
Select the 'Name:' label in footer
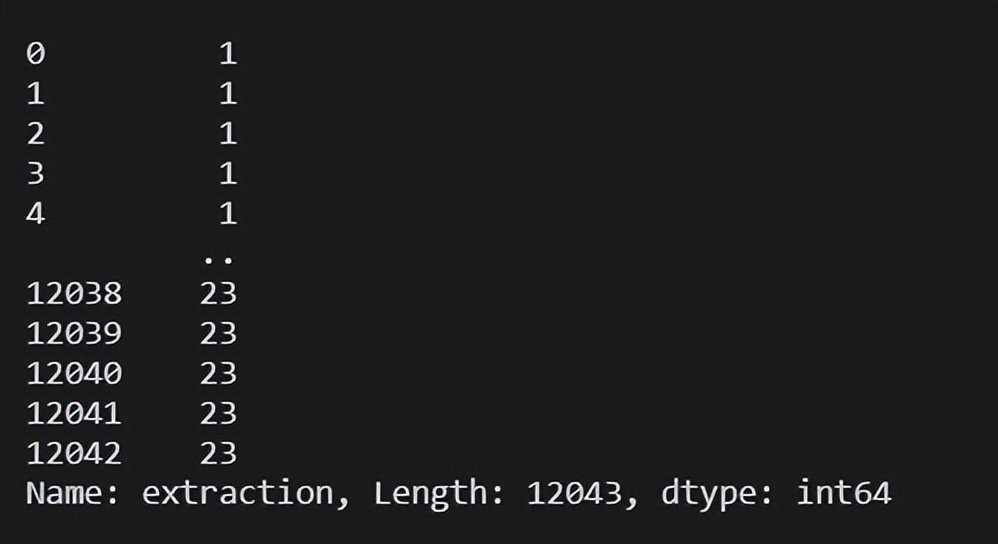pos(73,494)
